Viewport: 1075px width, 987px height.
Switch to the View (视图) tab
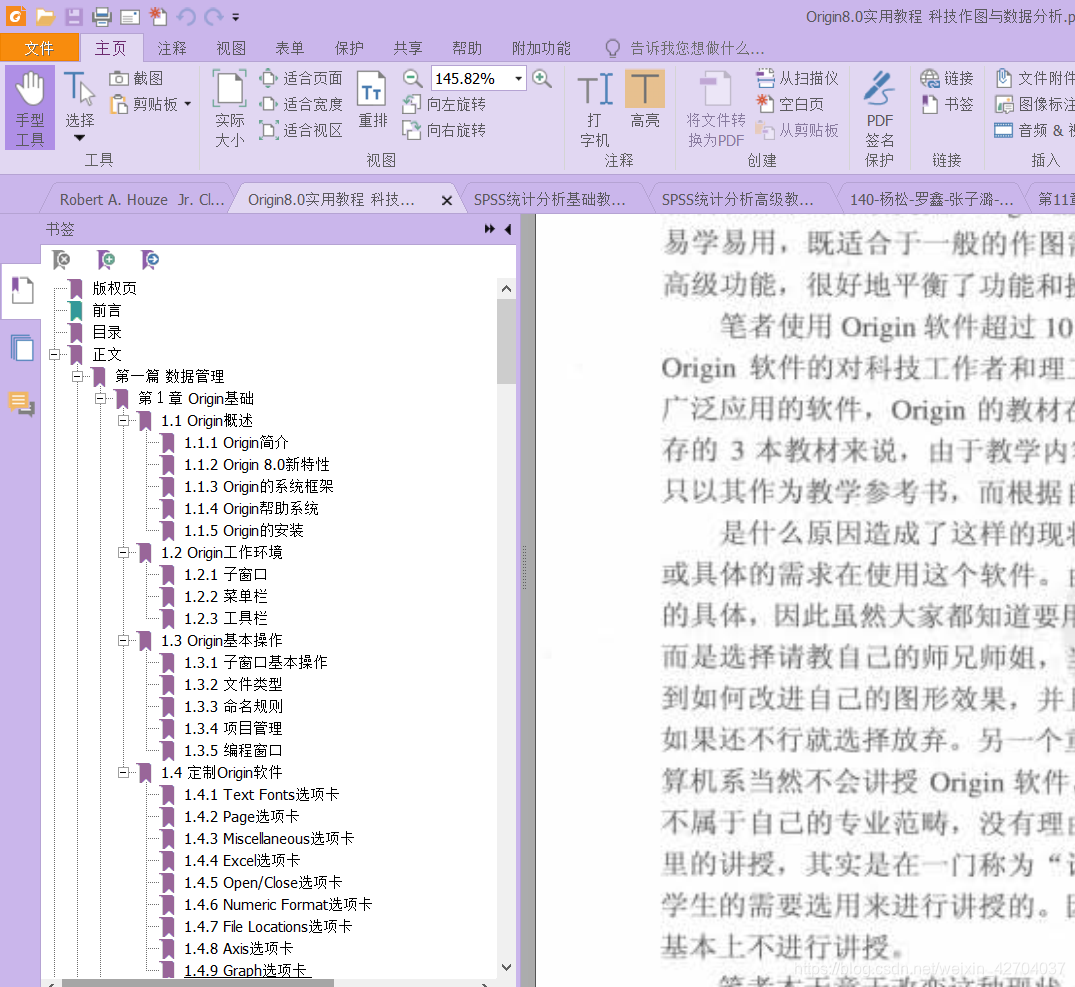pos(231,48)
